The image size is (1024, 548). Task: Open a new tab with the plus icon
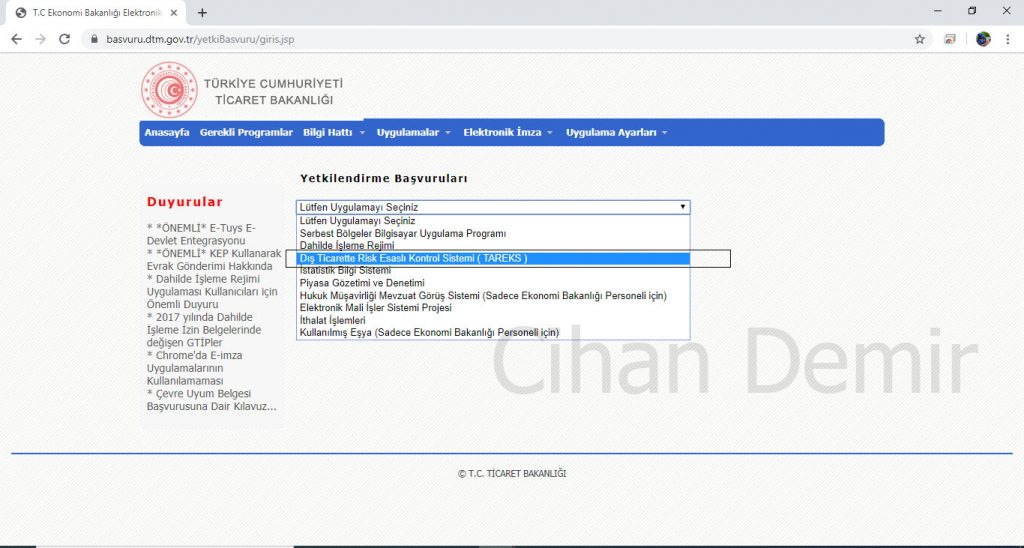coord(202,13)
